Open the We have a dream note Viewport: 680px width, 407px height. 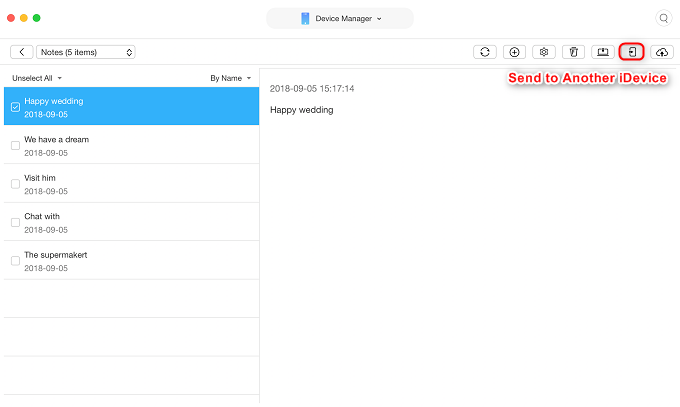point(131,145)
